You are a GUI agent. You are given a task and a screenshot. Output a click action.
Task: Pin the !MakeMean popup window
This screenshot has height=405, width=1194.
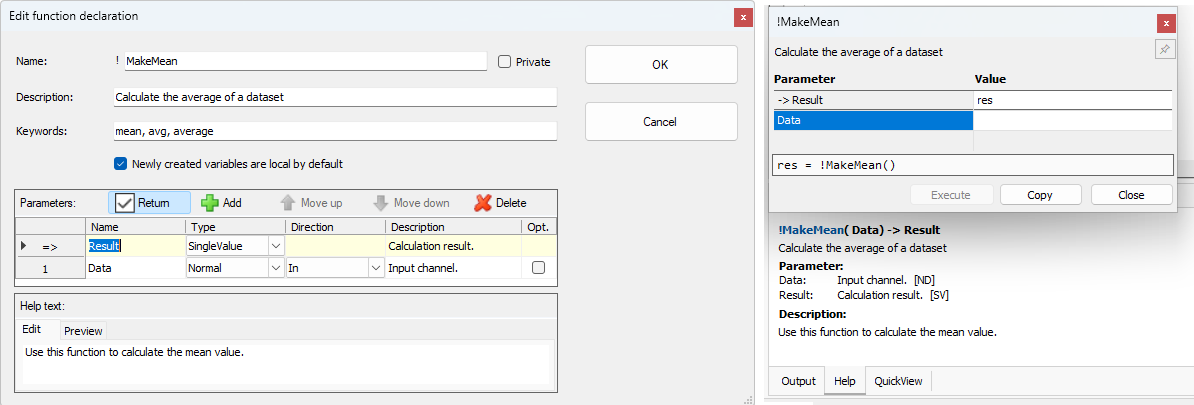[1165, 50]
